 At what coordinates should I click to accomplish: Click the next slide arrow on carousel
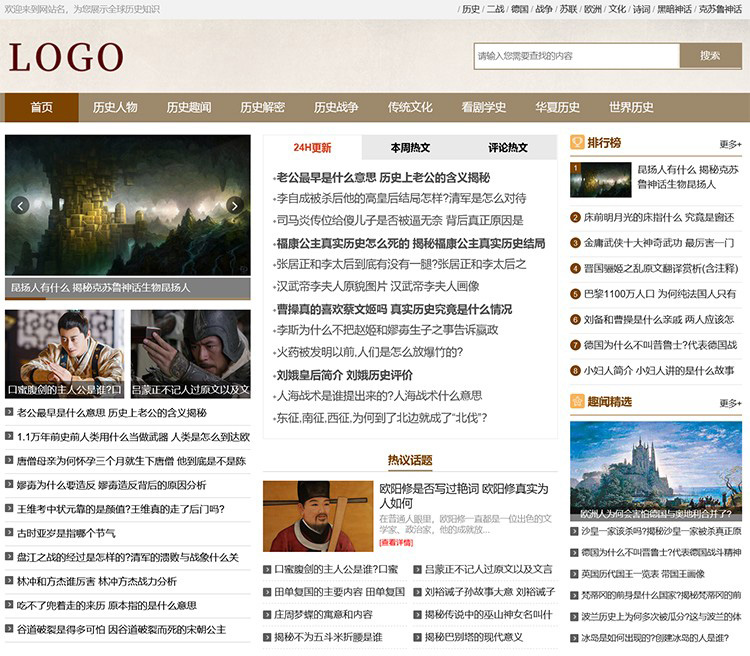pos(235,206)
